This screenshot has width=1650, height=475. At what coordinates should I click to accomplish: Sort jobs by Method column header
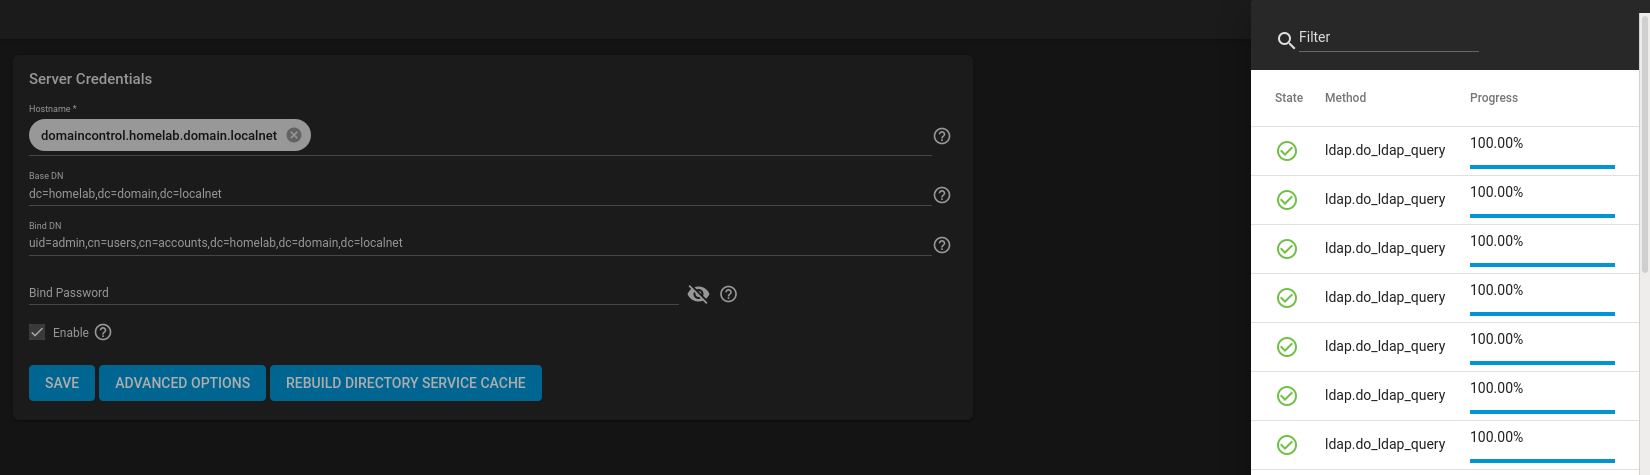[1345, 98]
